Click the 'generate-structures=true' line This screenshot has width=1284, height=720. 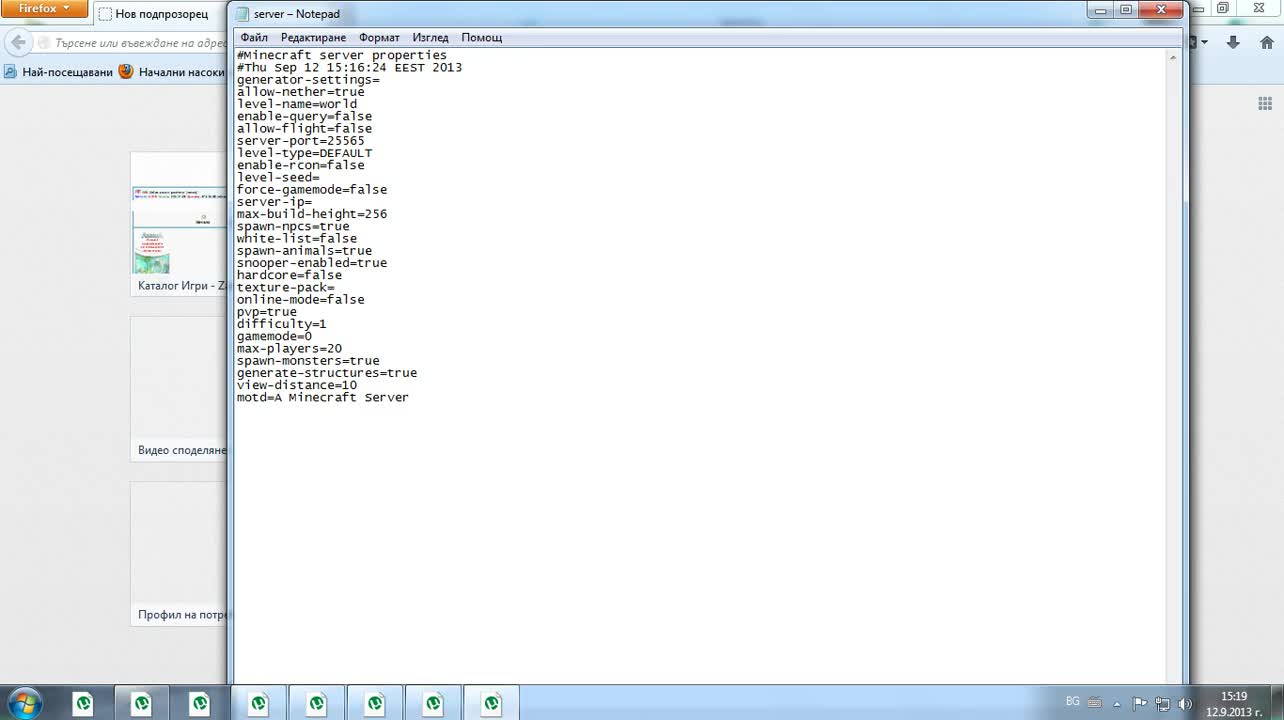[327, 373]
